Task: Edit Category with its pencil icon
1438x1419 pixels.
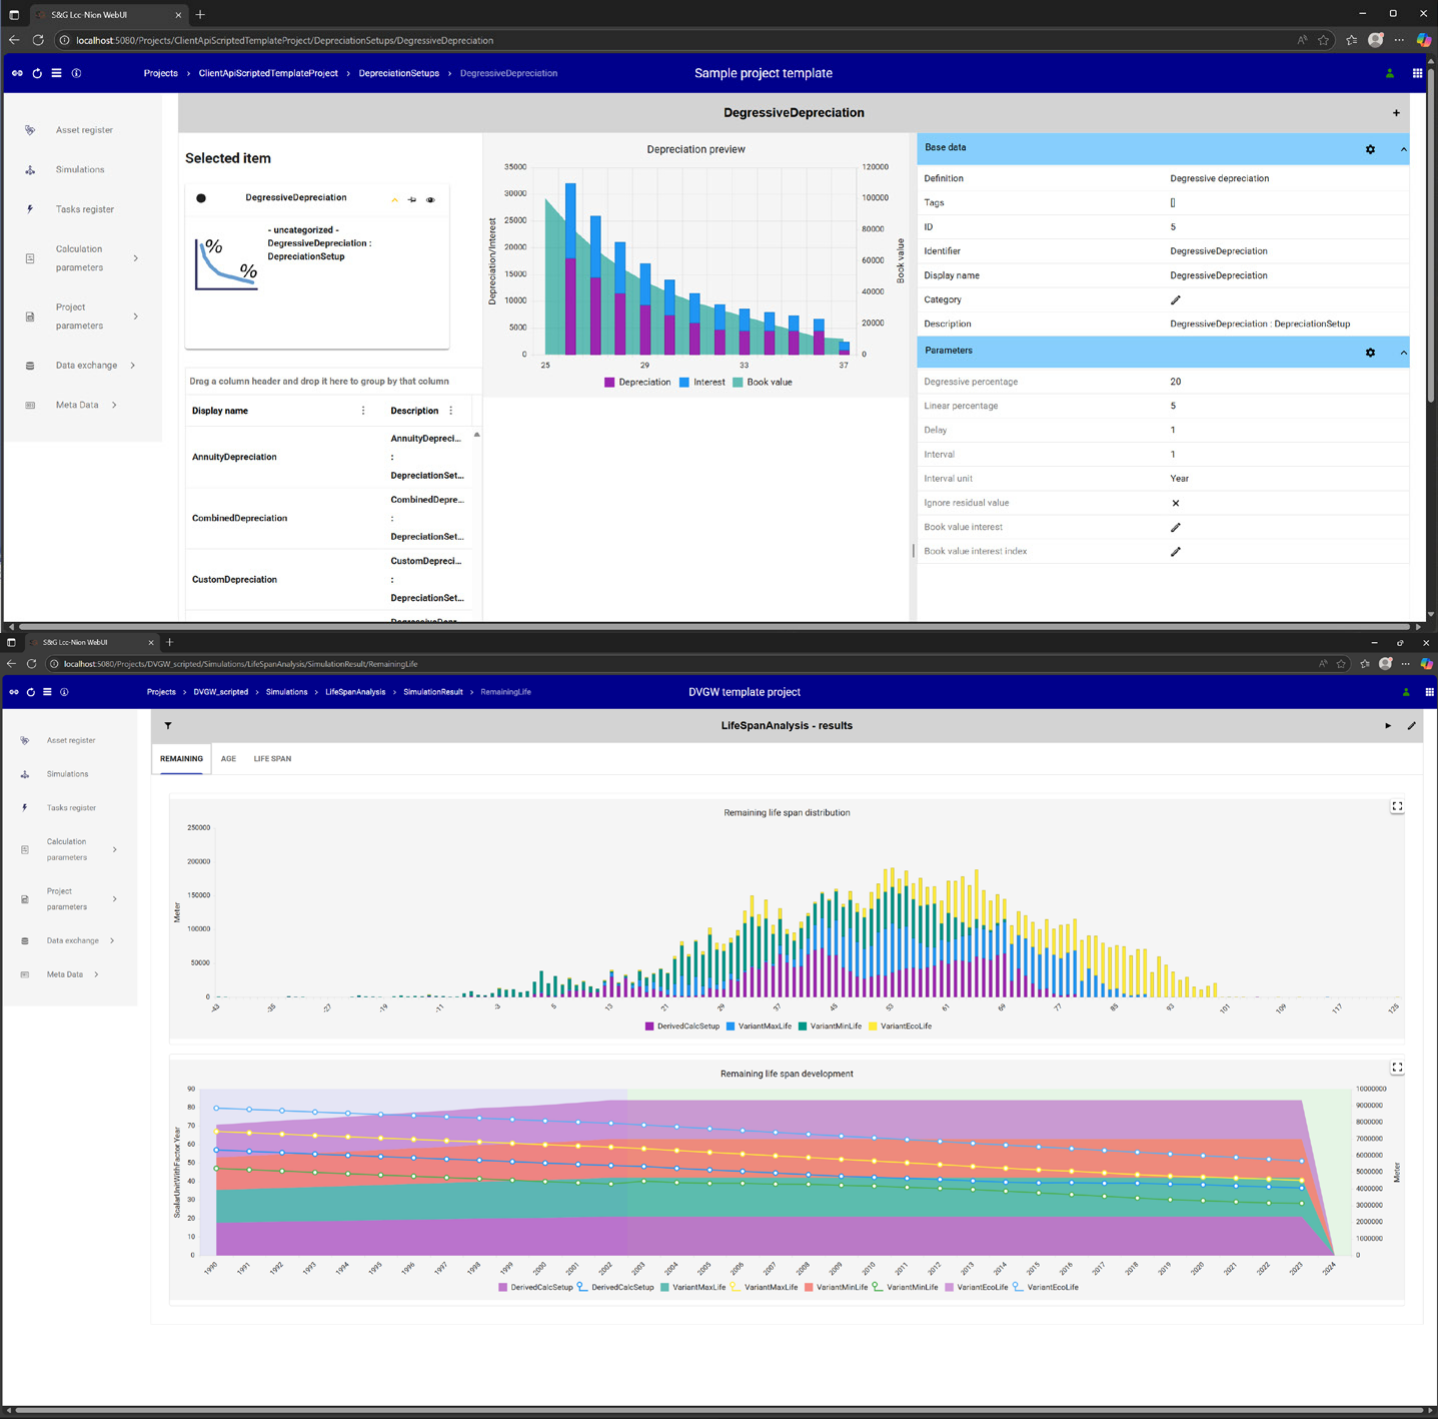Action: coord(1175,300)
